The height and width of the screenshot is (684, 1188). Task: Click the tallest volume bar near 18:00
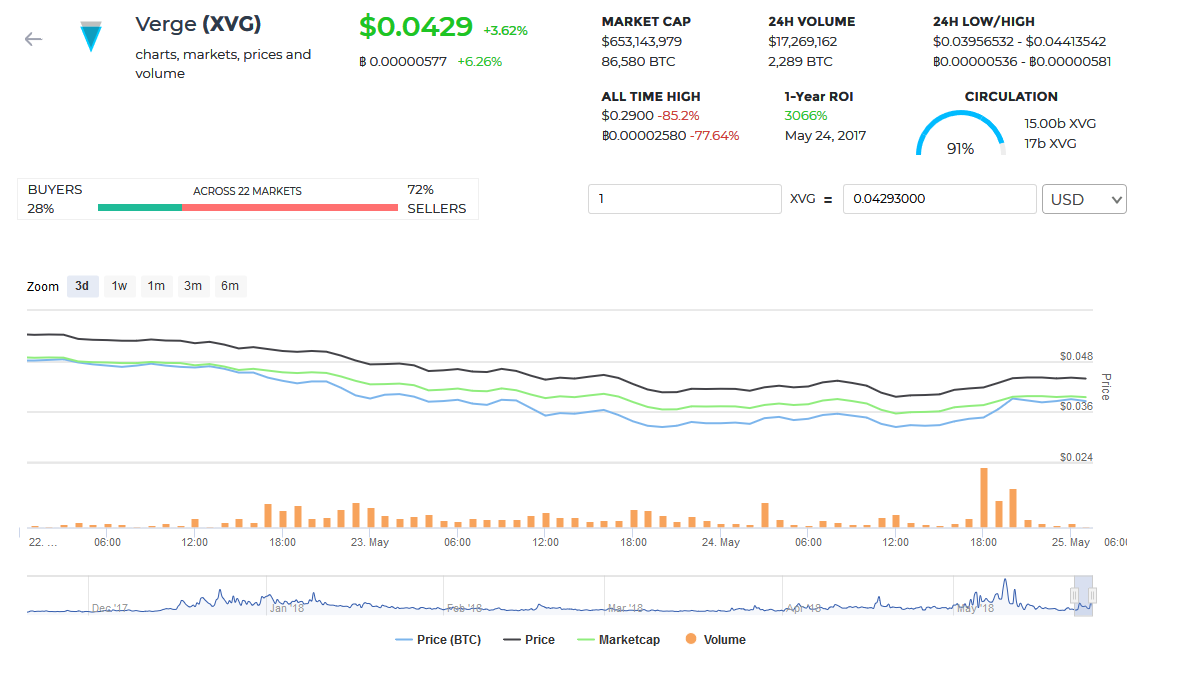[984, 498]
